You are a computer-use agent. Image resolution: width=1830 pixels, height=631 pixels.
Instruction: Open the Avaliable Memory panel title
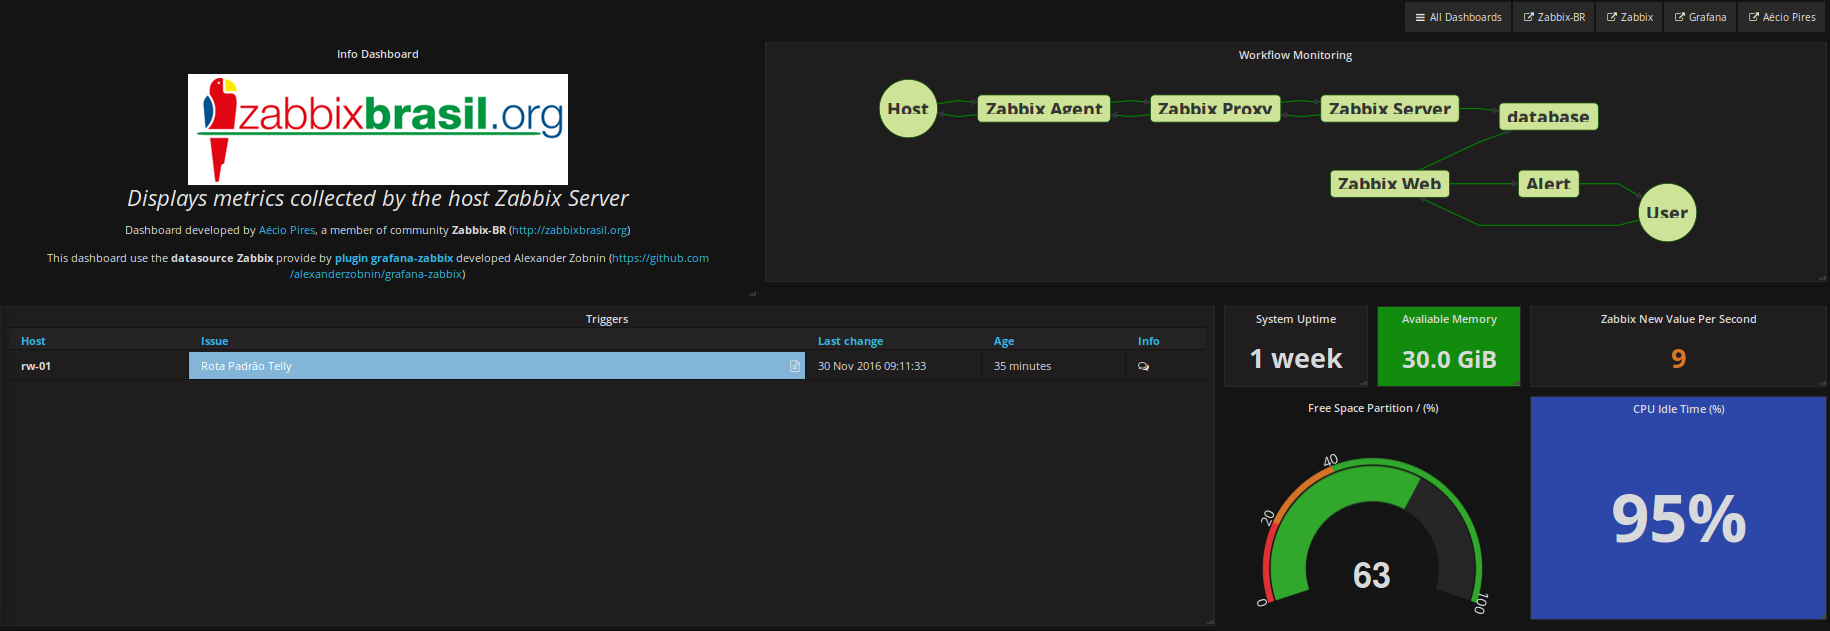(1449, 319)
